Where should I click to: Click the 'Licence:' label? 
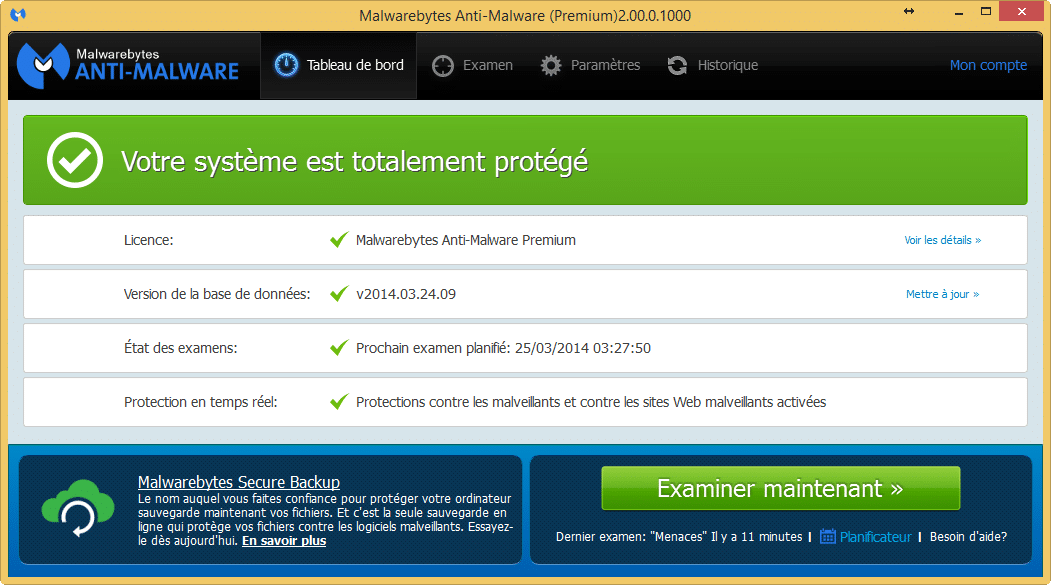pyautogui.click(x=148, y=240)
